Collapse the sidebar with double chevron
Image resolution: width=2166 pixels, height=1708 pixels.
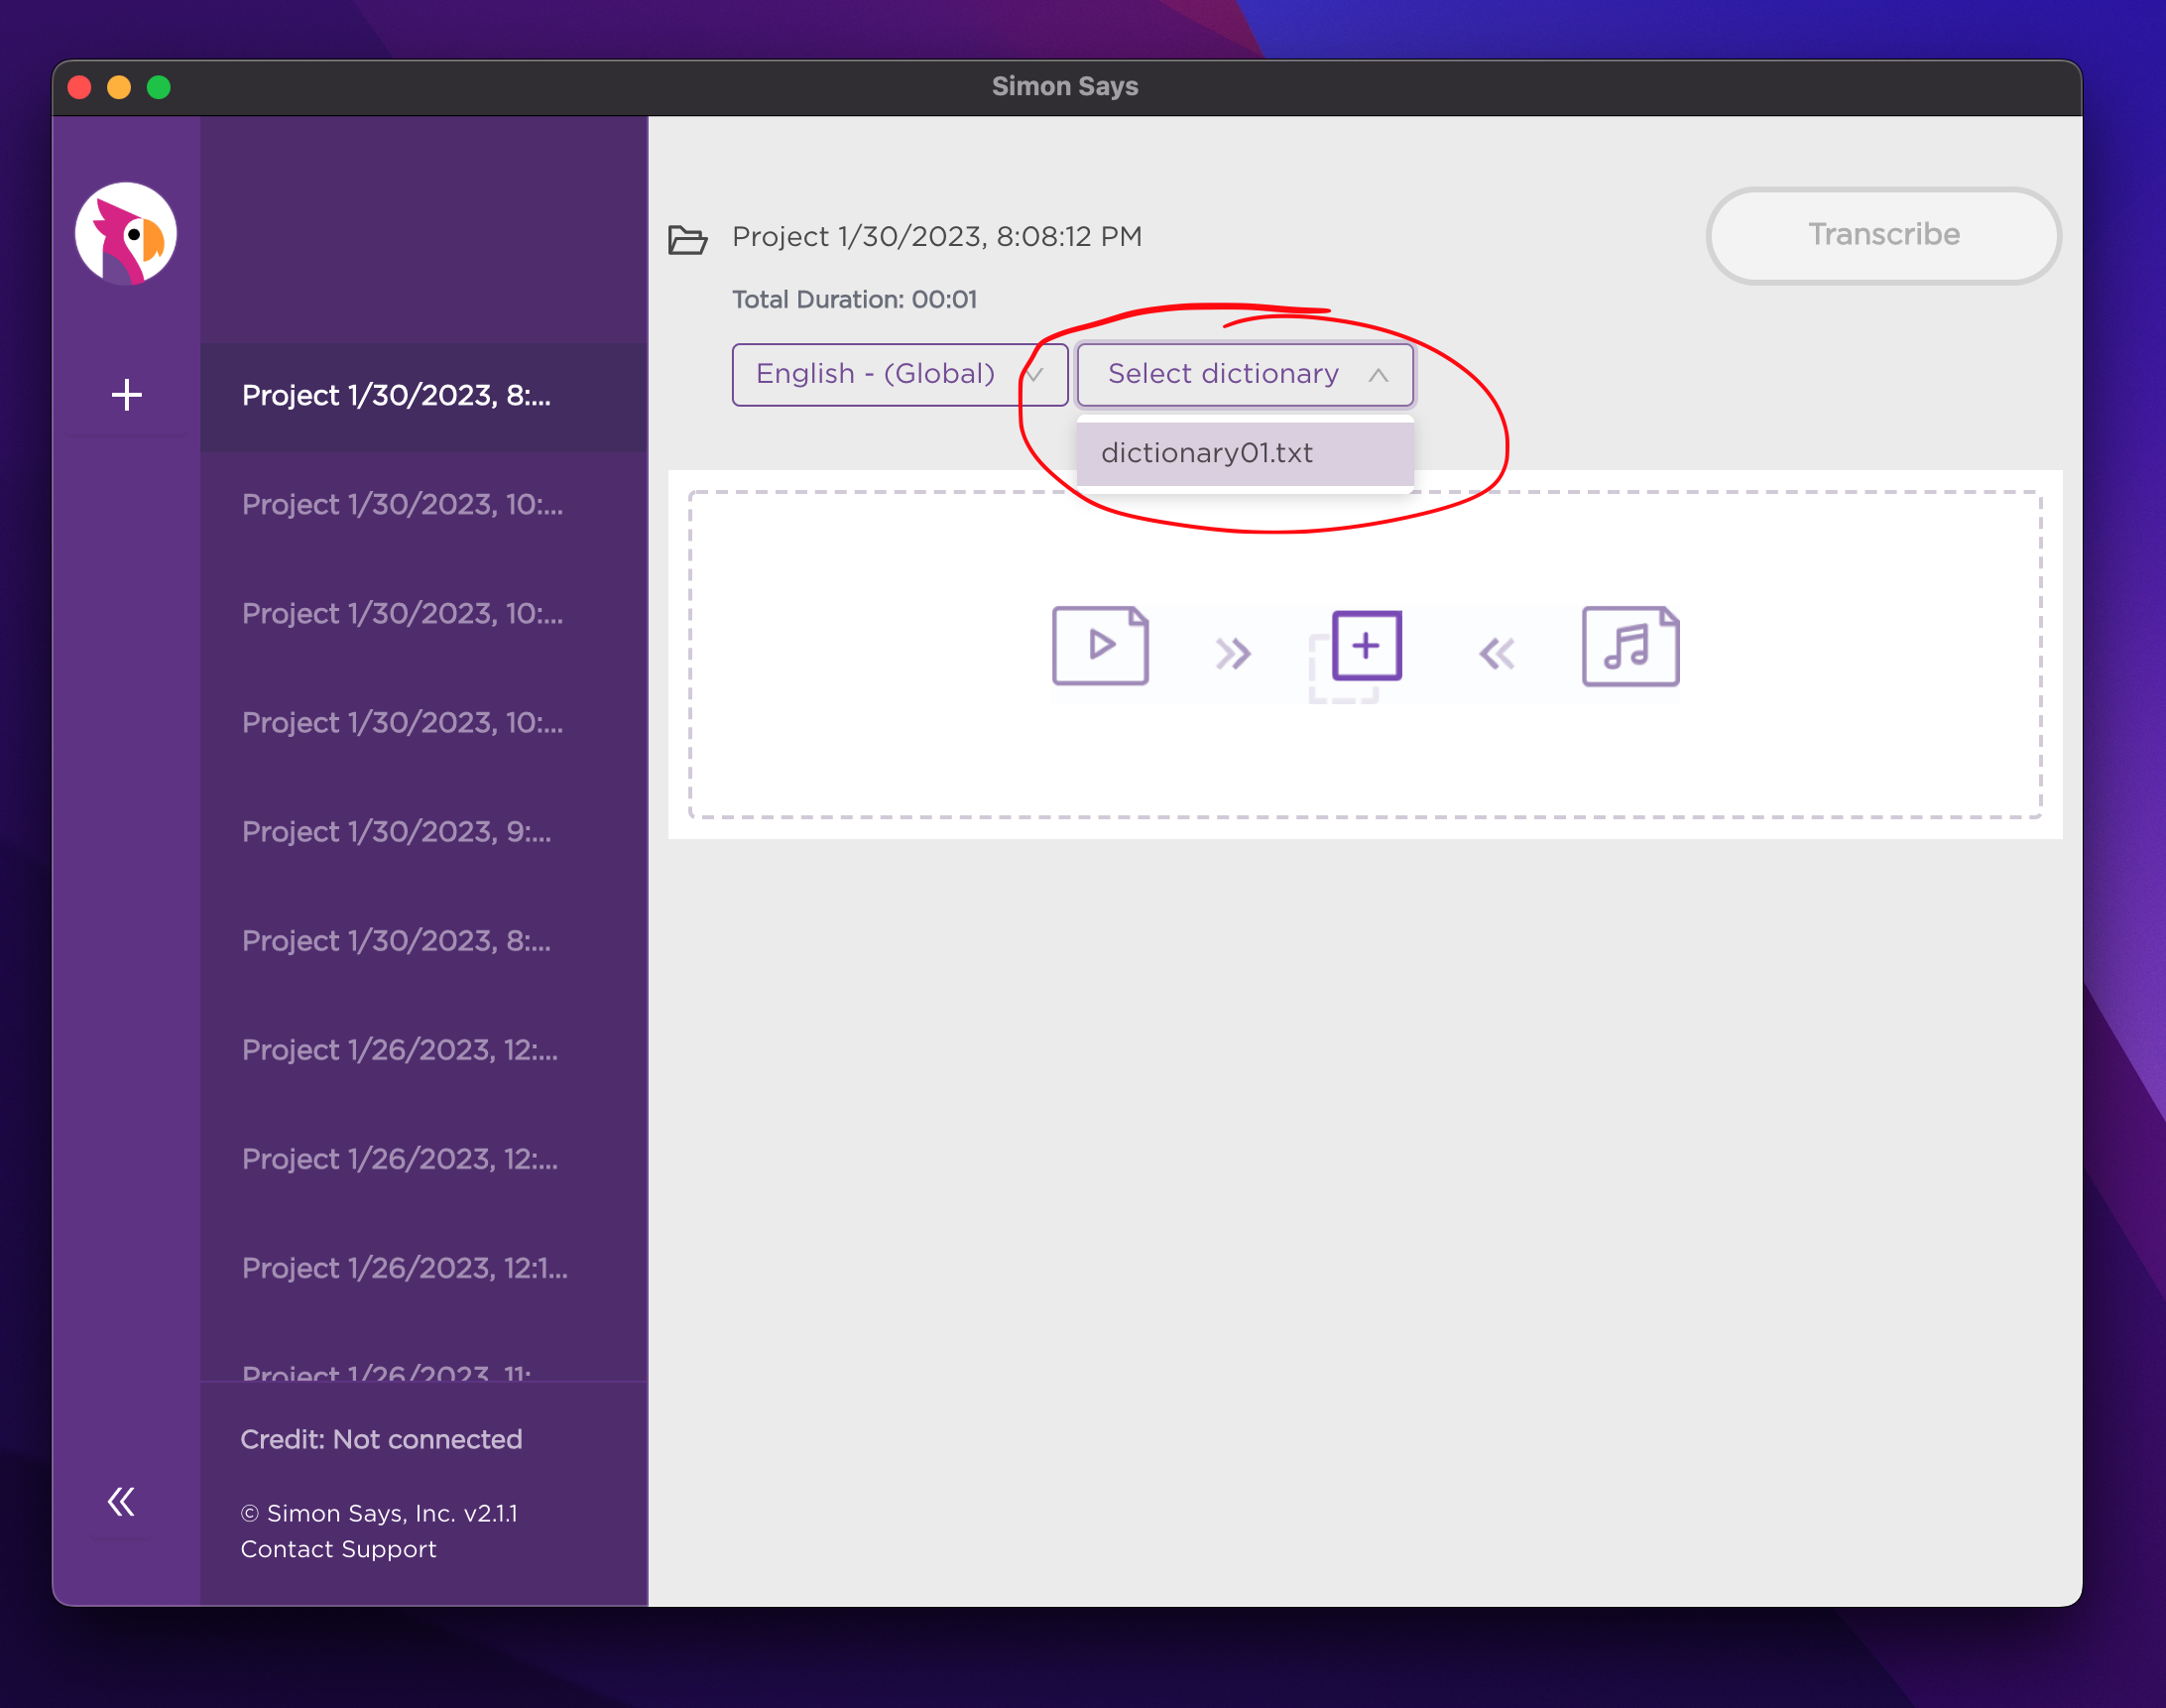click(121, 1501)
